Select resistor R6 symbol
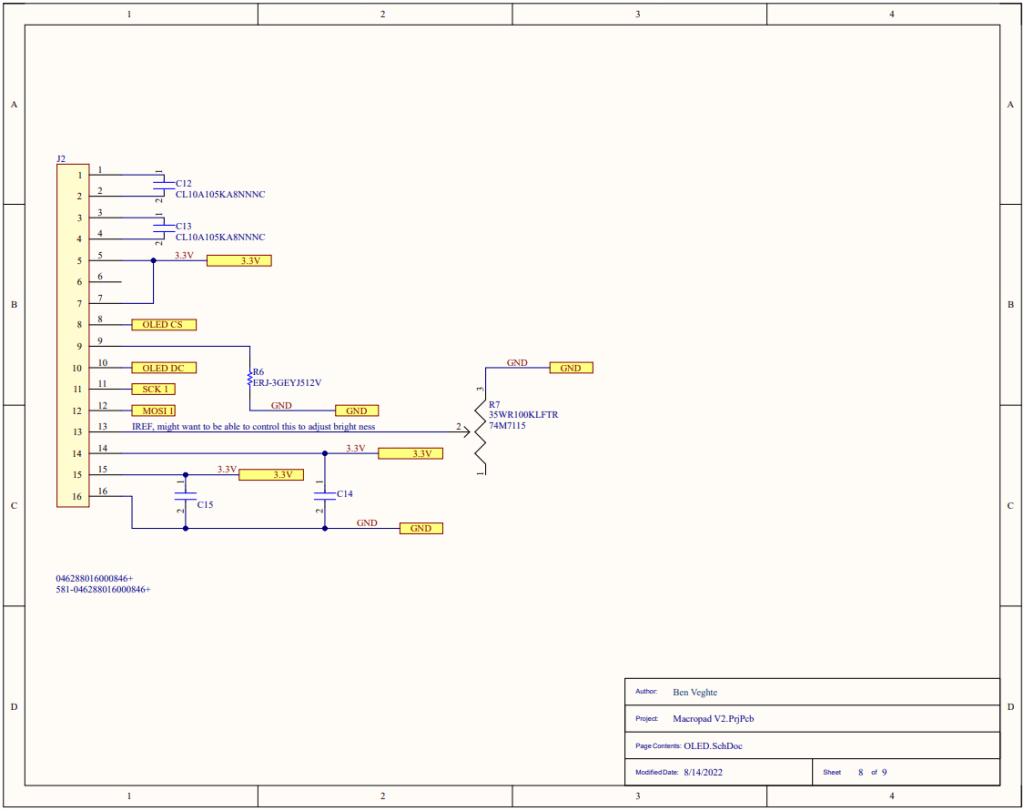The height and width of the screenshot is (811, 1024). point(249,378)
